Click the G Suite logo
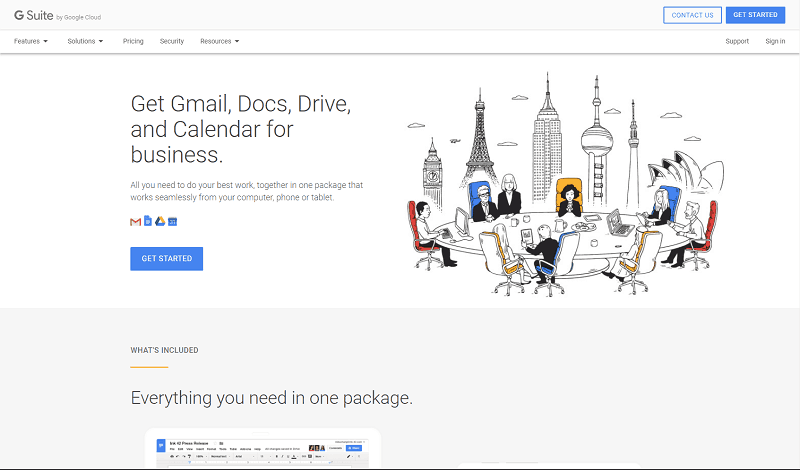This screenshot has height=470, width=800. (x=34, y=15)
